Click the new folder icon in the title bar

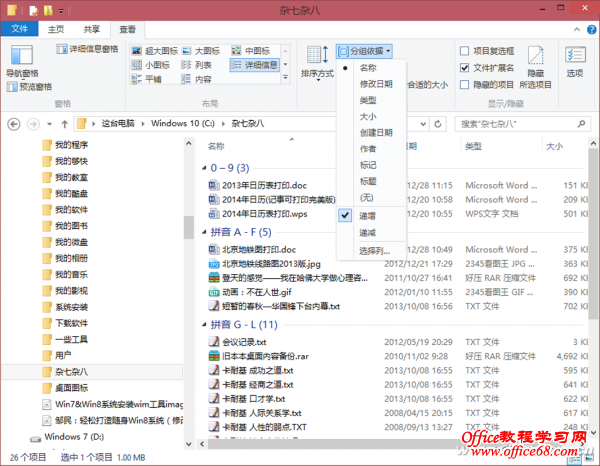point(48,10)
